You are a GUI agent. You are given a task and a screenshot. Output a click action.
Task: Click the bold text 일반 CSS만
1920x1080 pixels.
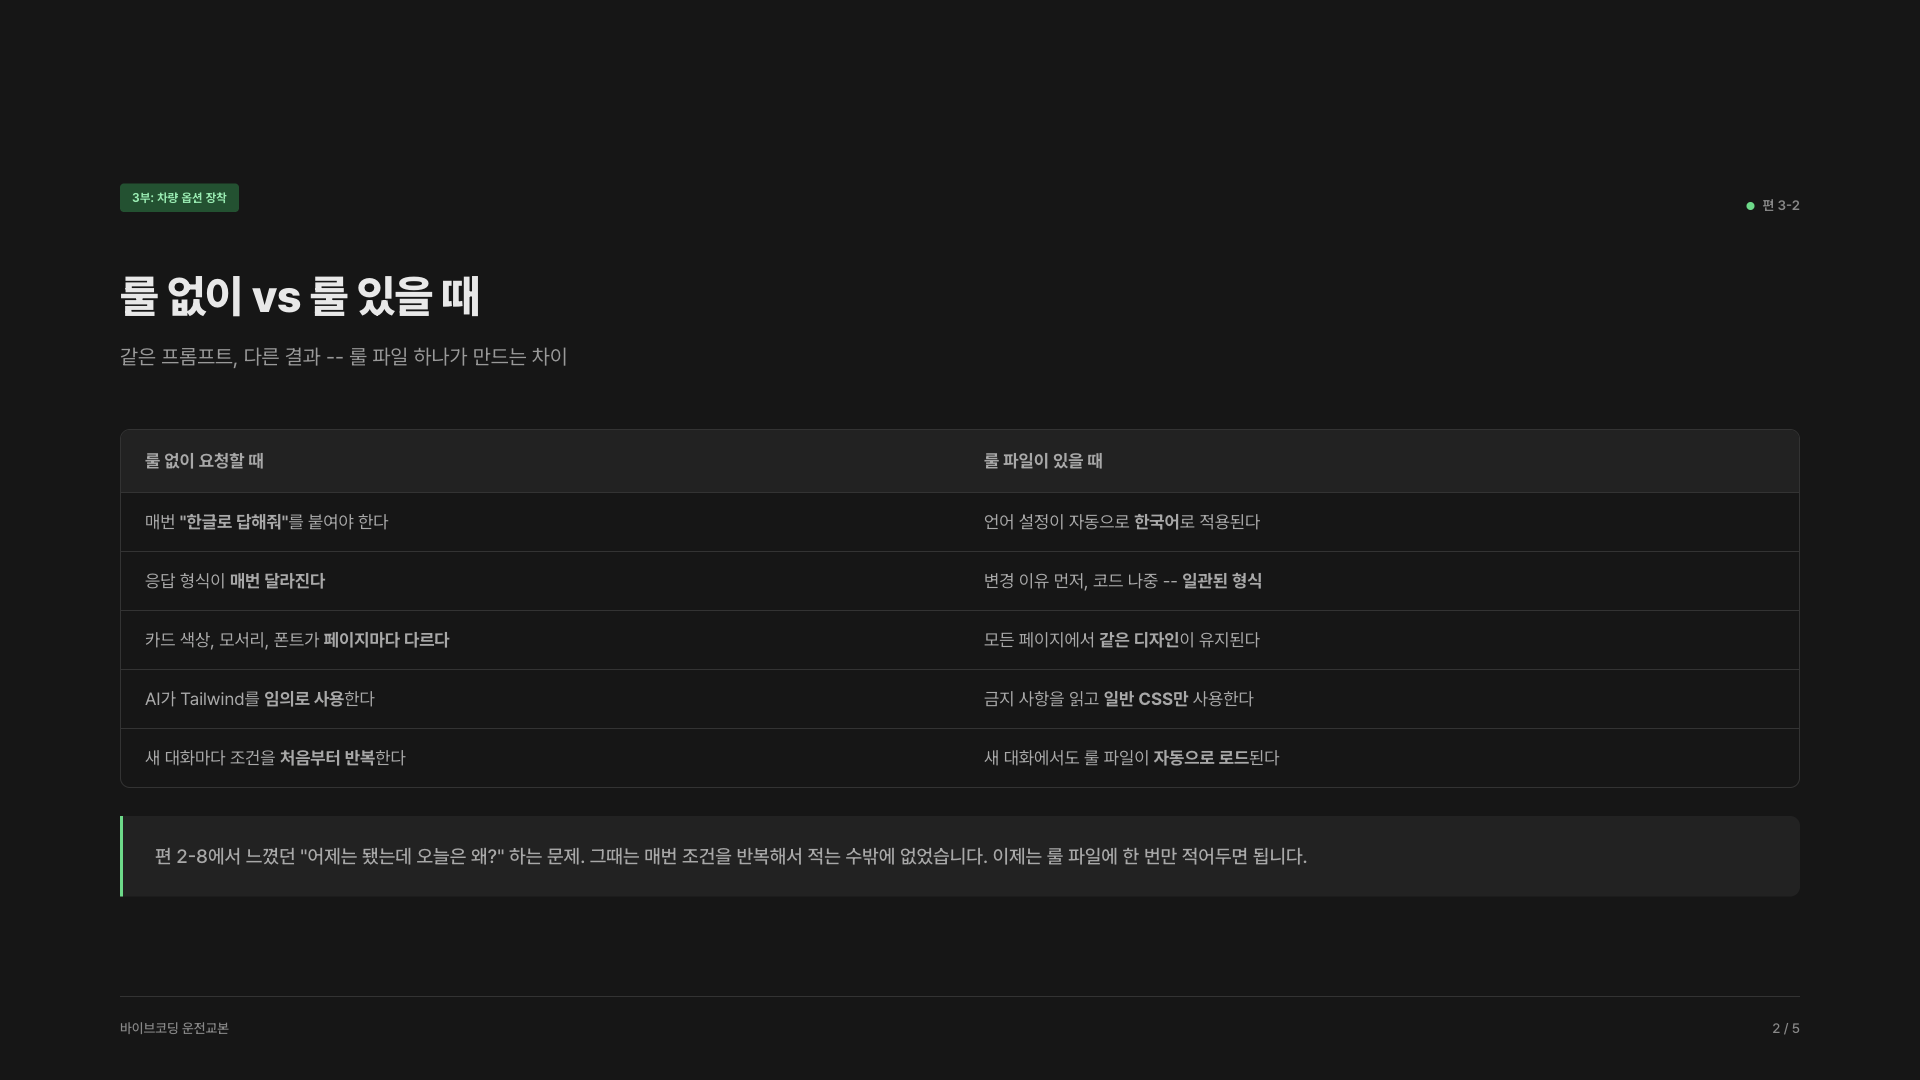coord(1145,699)
